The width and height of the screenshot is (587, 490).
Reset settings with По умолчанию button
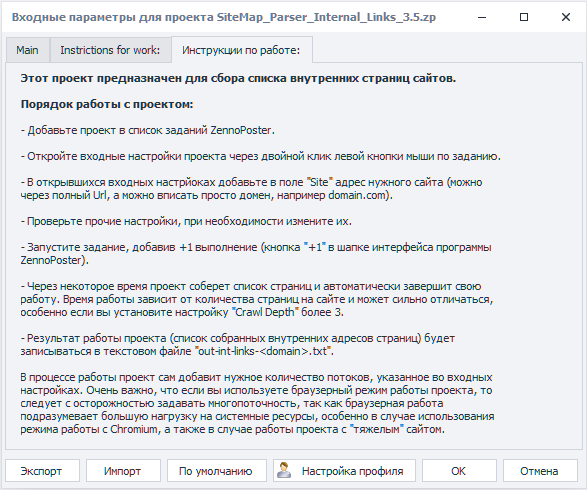pos(216,471)
